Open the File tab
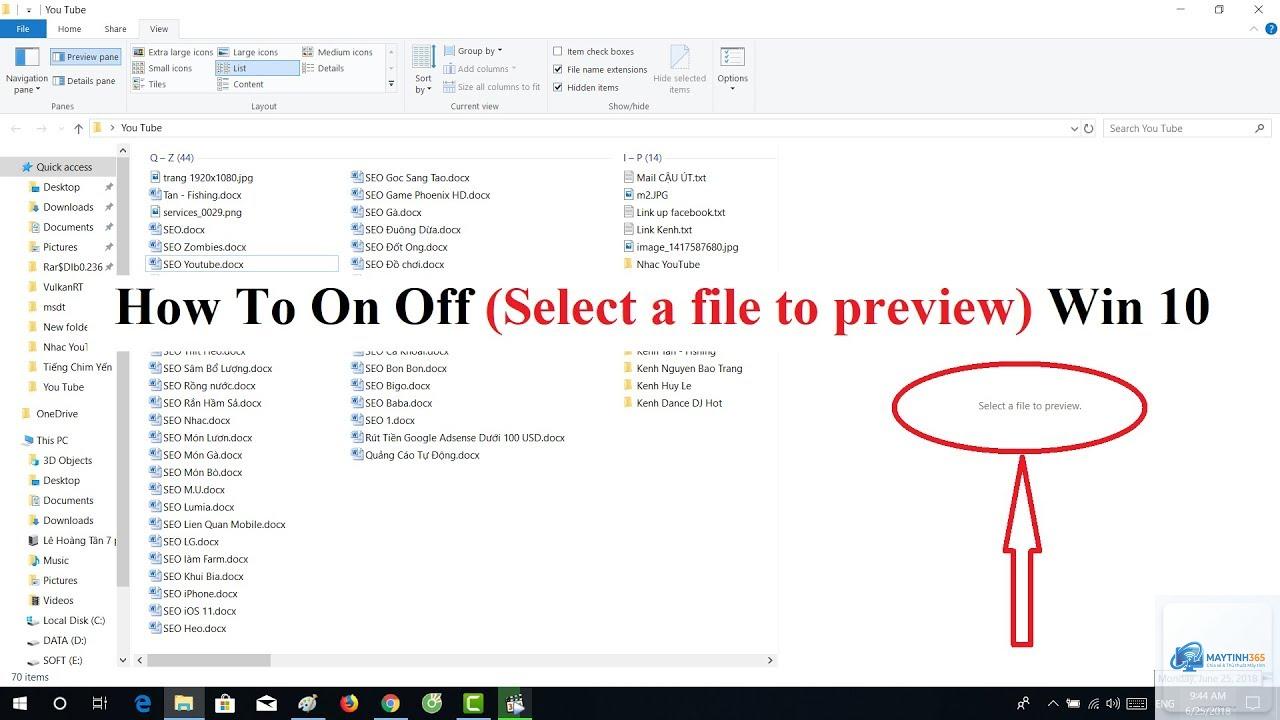The height and width of the screenshot is (720, 1280). pos(23,29)
